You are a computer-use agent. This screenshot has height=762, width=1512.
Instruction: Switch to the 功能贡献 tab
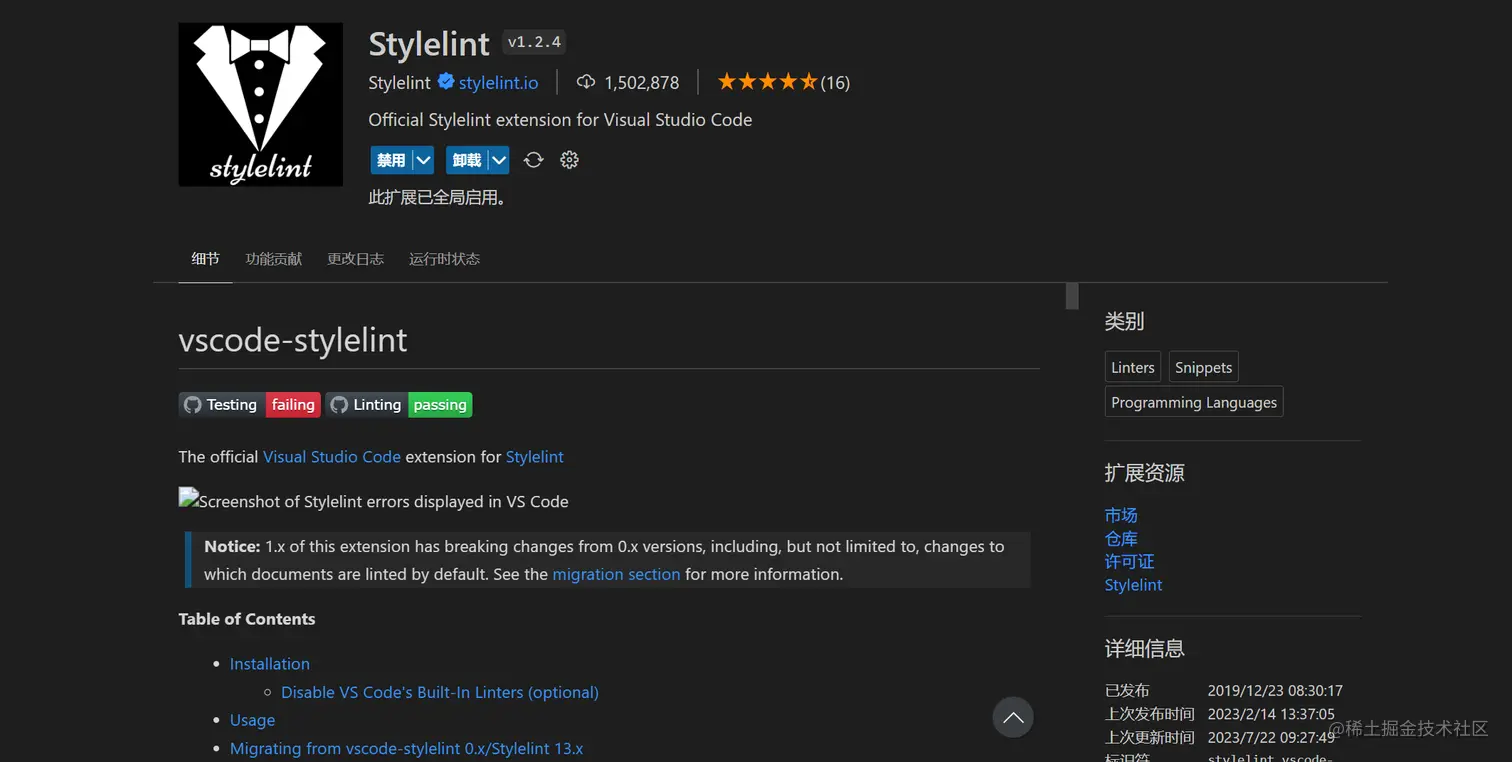pyautogui.click(x=274, y=259)
